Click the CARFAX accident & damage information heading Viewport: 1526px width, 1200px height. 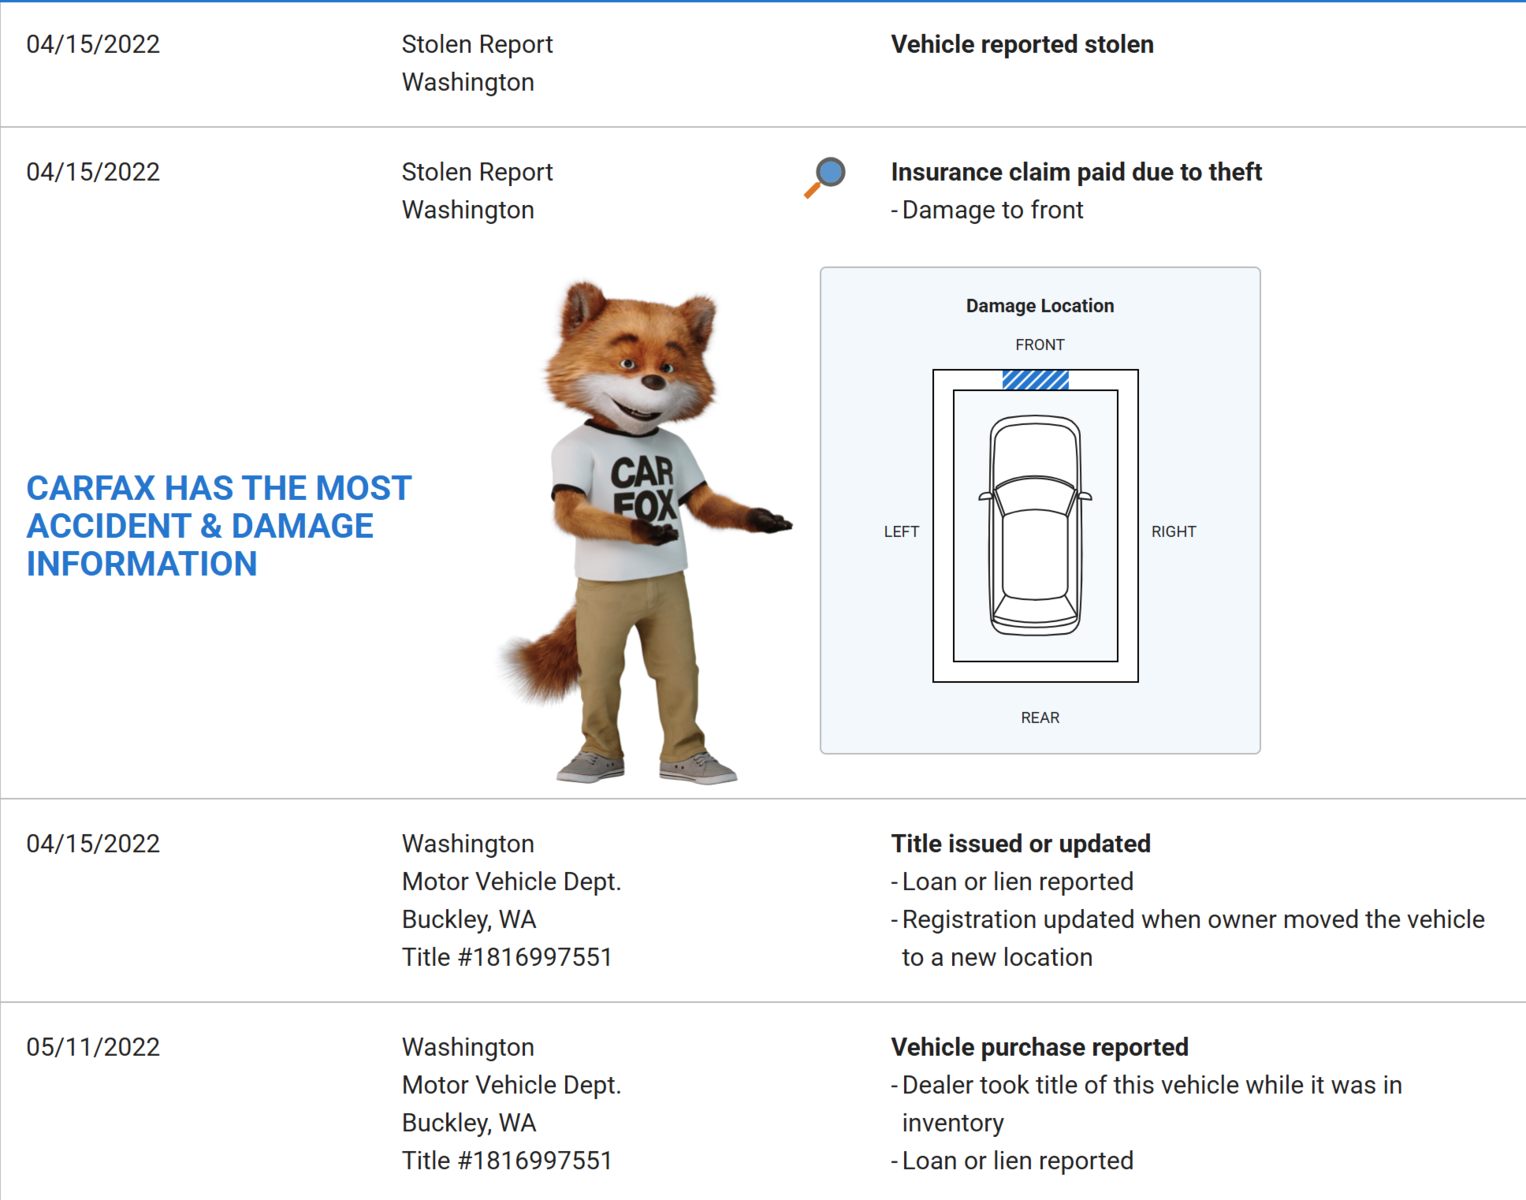pyautogui.click(x=218, y=526)
